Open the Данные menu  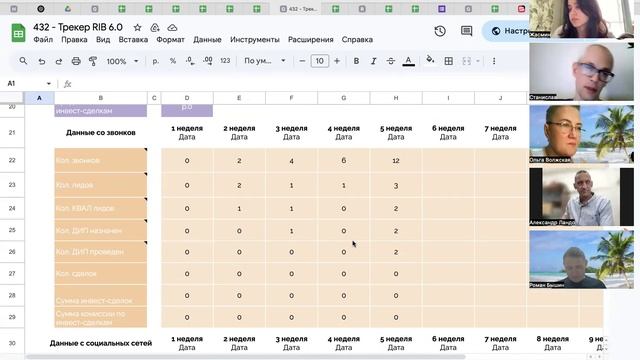207,40
